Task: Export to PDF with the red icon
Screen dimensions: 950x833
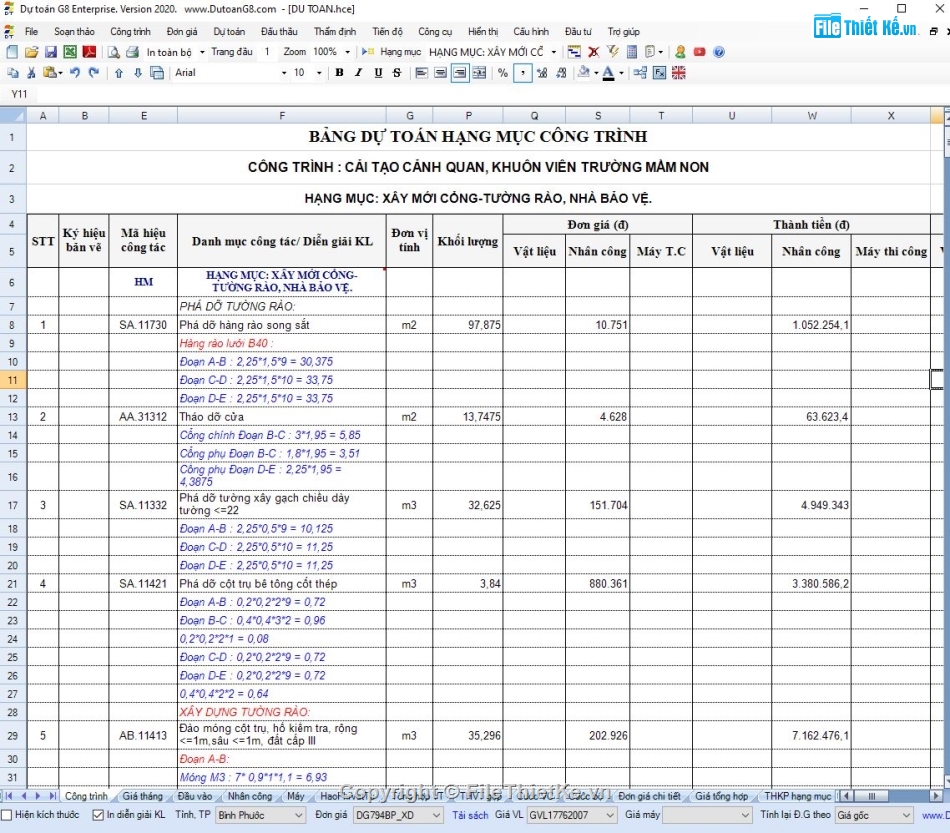Action: (90, 52)
